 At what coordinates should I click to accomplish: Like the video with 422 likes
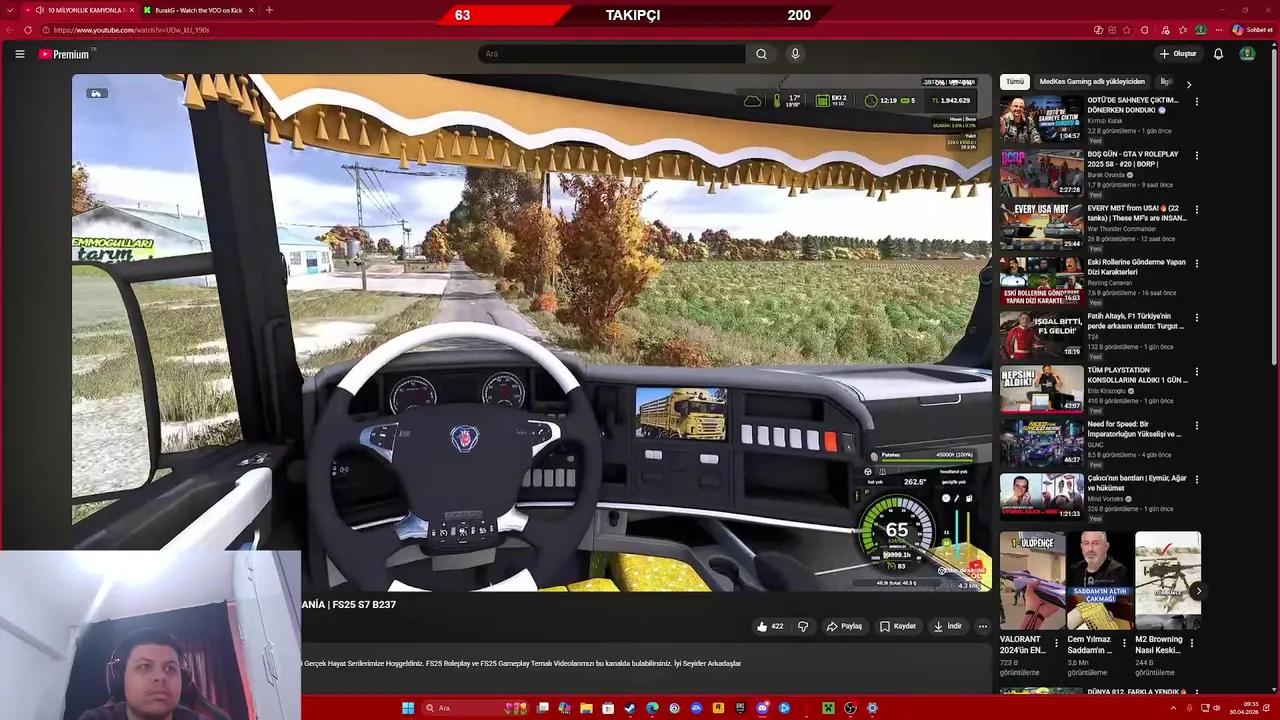[x=770, y=626]
